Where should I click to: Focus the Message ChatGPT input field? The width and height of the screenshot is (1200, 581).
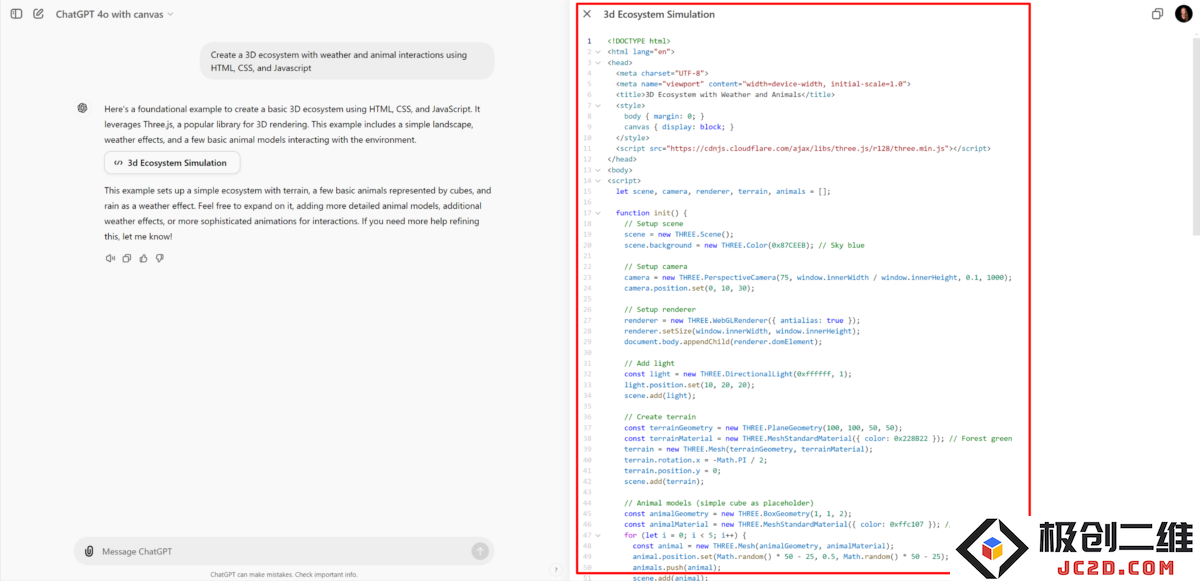click(282, 551)
